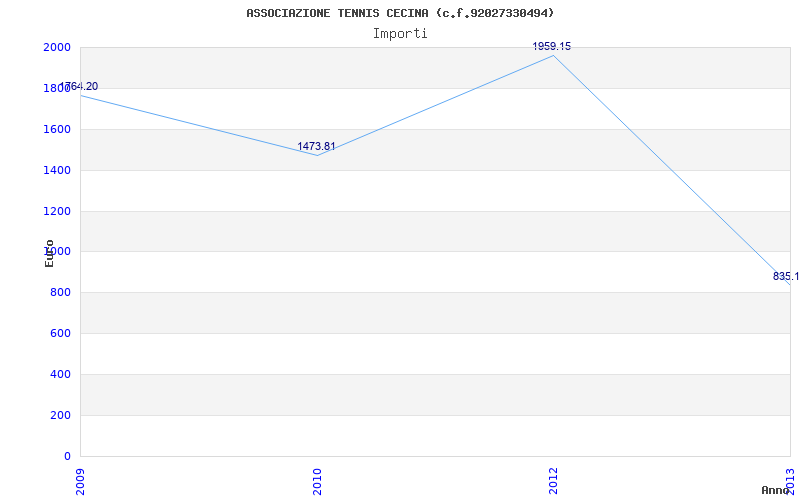Click the 835.1 data label
Viewport: 800px width, 500px height.
pos(786,277)
